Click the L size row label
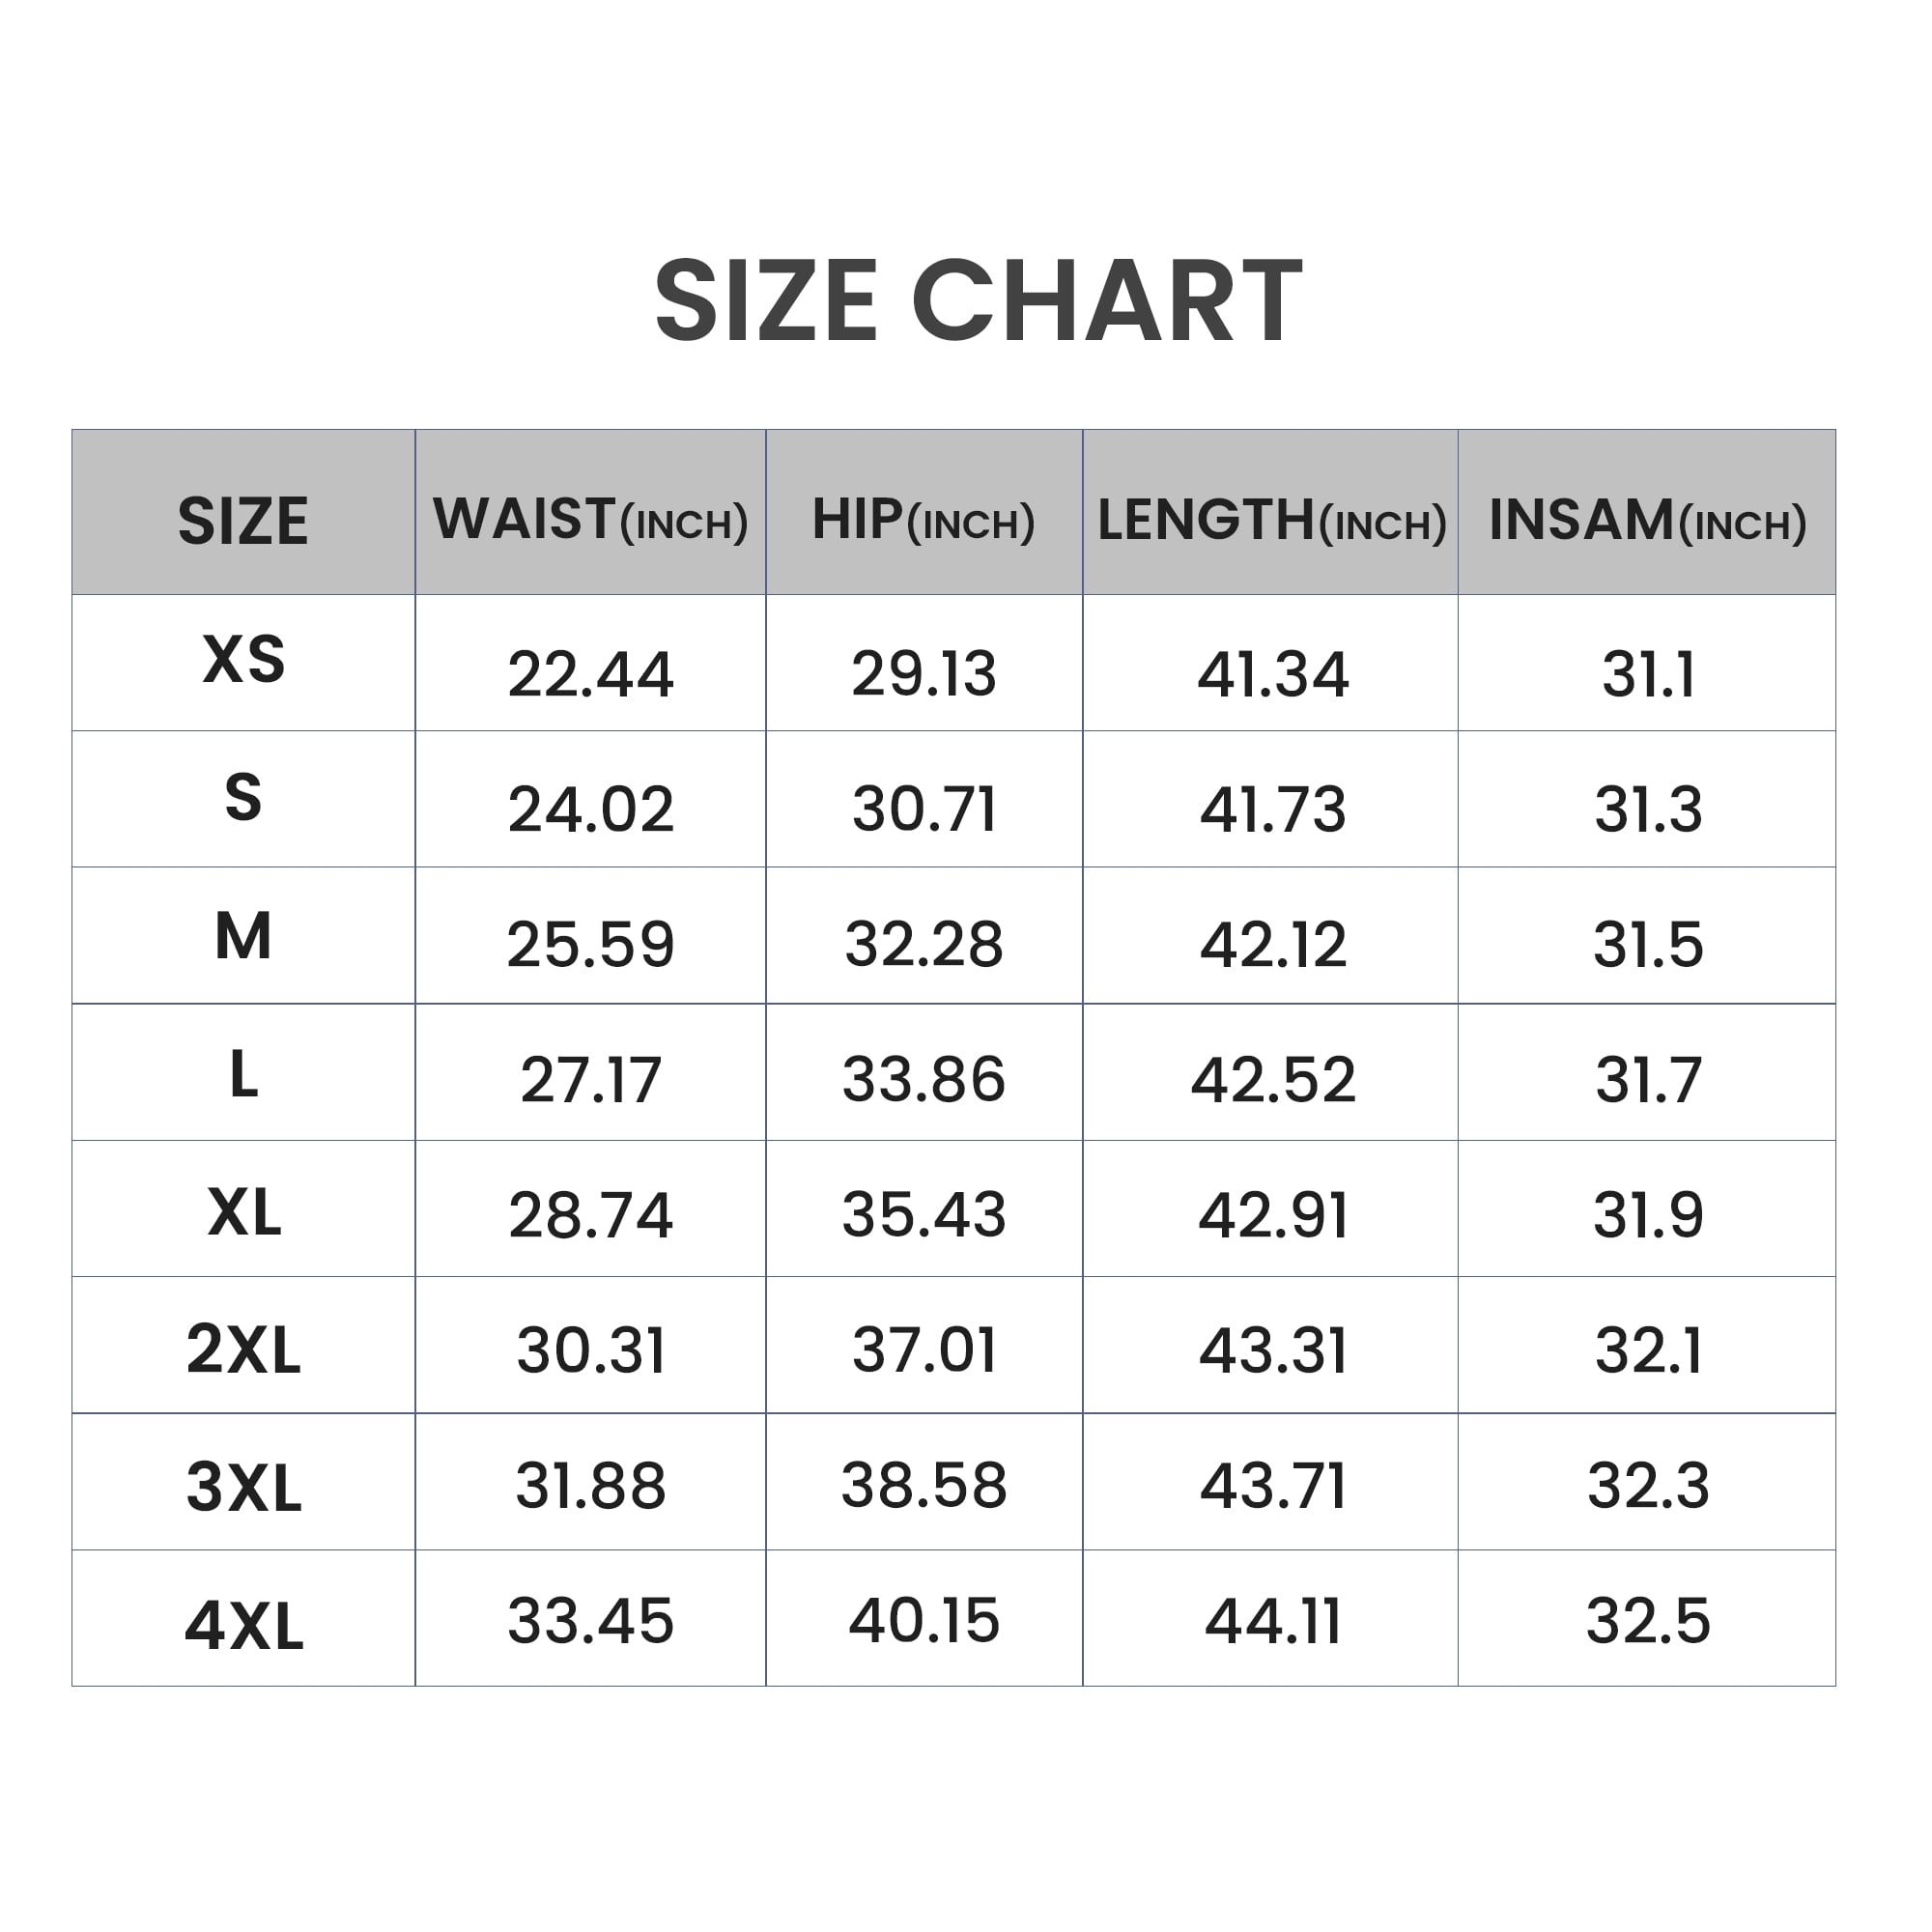This screenshot has width=1932, height=1932. pos(243,1076)
